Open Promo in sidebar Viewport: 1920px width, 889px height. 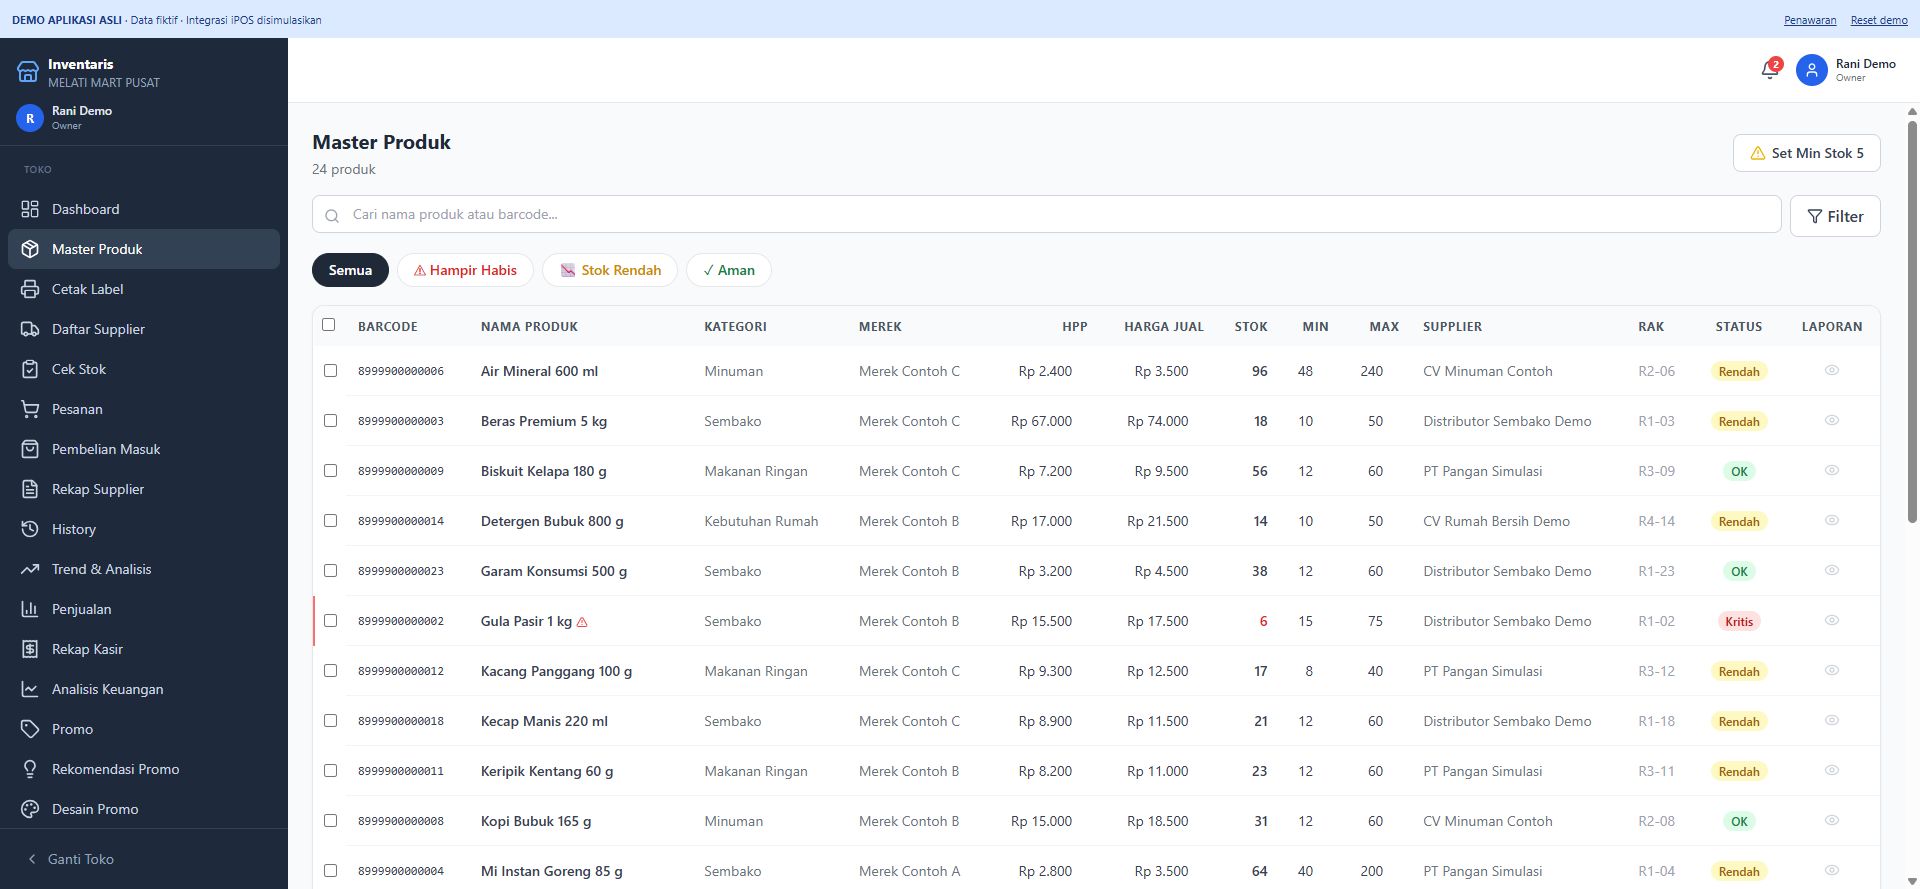[144, 729]
